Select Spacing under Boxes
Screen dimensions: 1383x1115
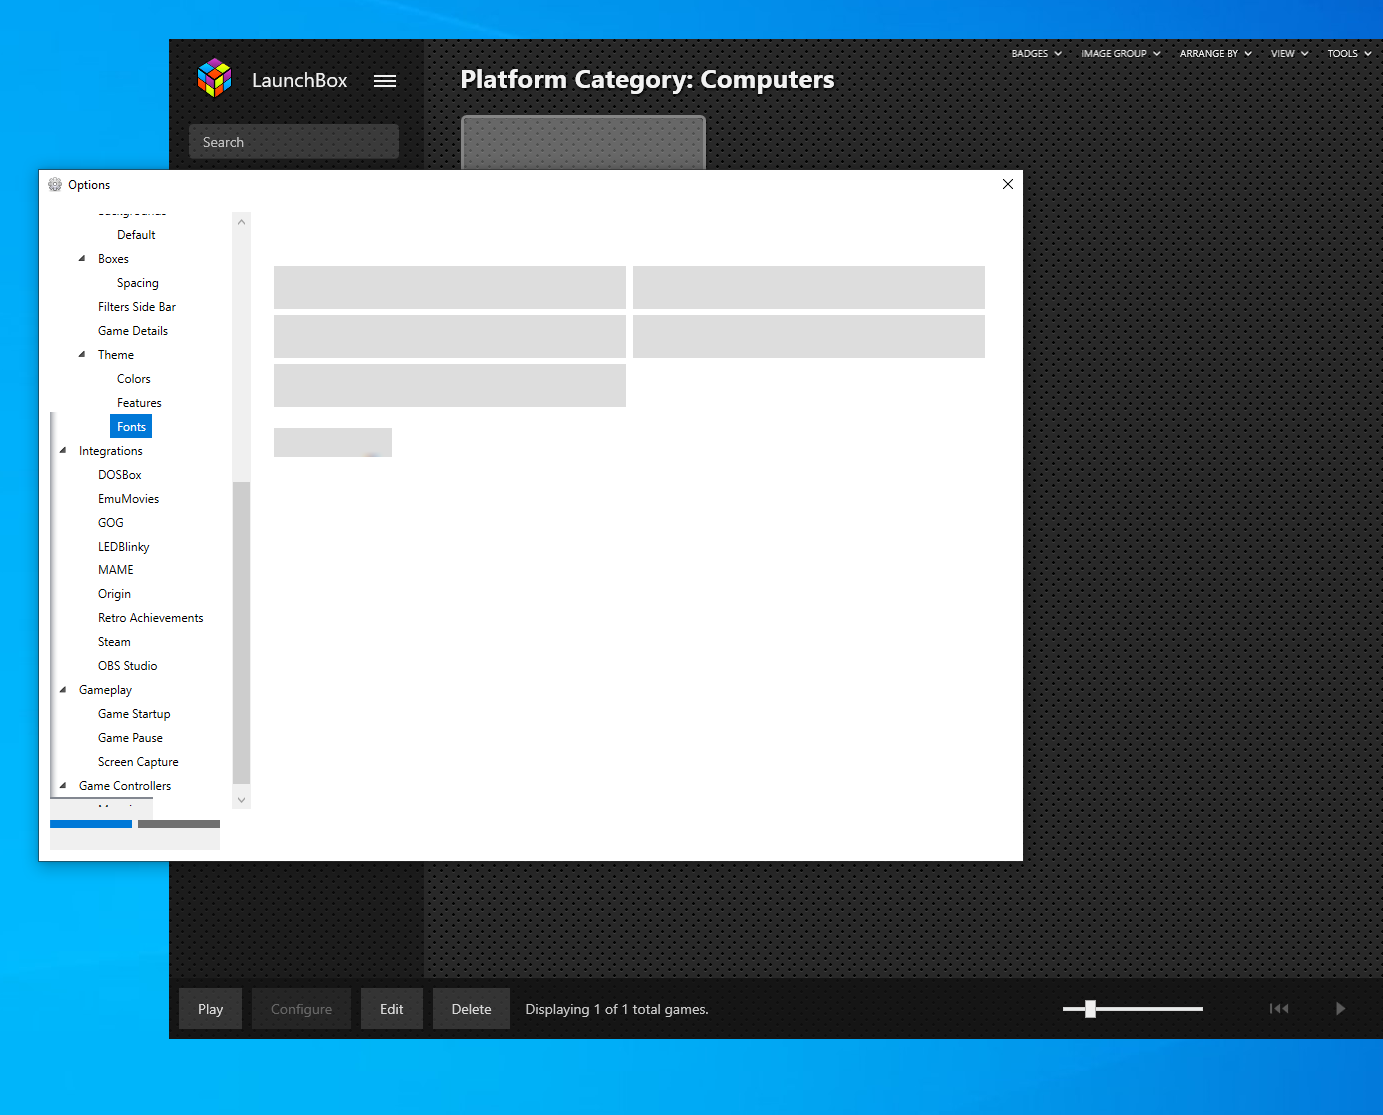138,283
